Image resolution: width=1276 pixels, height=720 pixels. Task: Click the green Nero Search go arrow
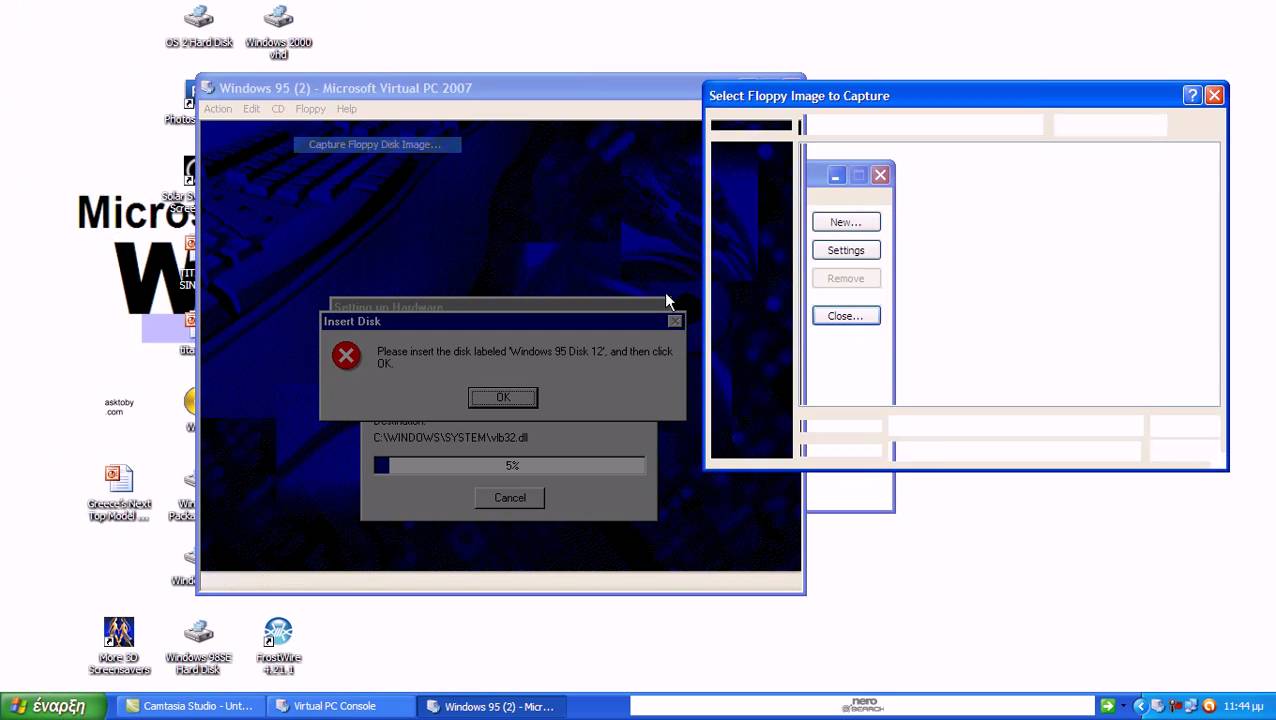pos(1107,706)
